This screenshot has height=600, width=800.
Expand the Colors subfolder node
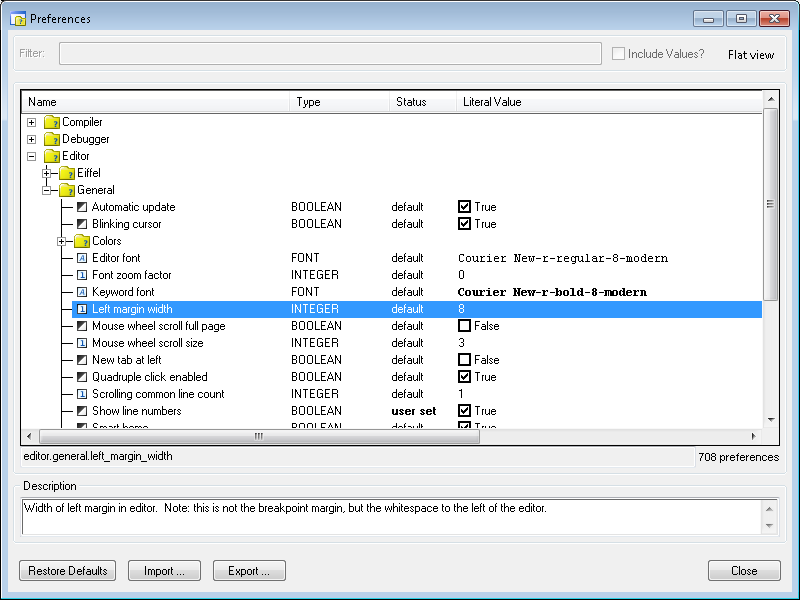point(62,241)
